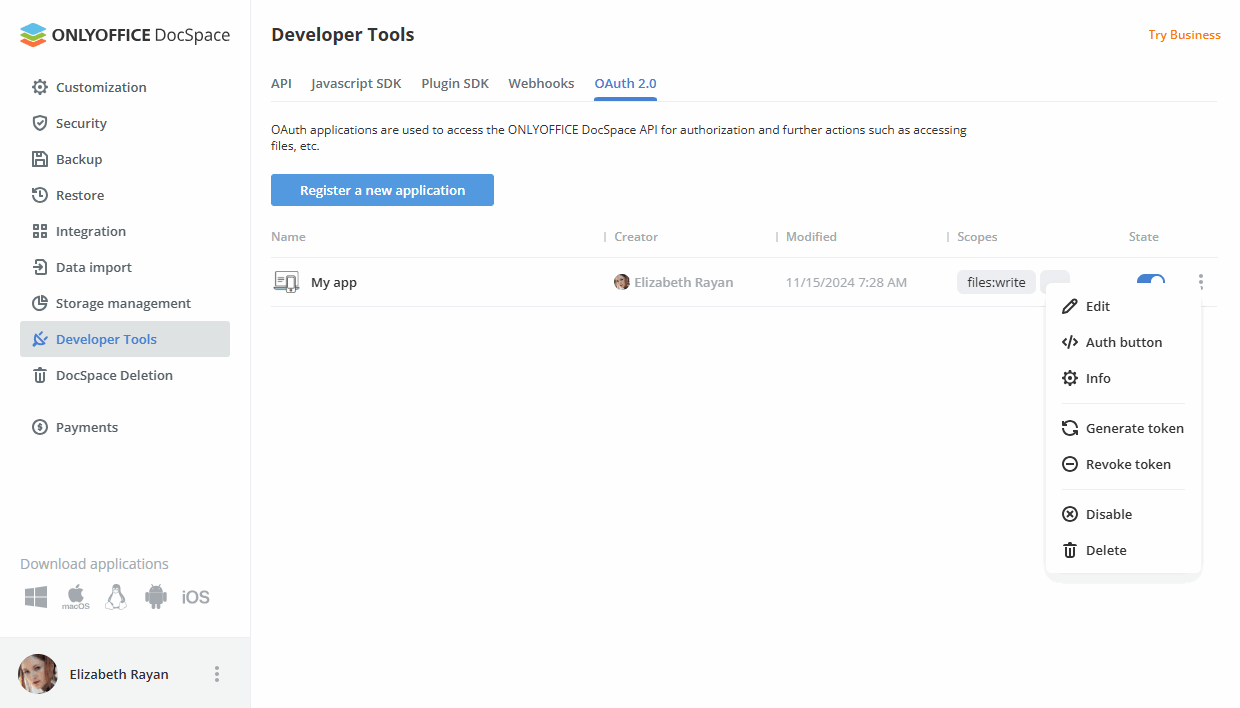
Task: Click the Info gear icon in menu
Action: pos(1070,378)
